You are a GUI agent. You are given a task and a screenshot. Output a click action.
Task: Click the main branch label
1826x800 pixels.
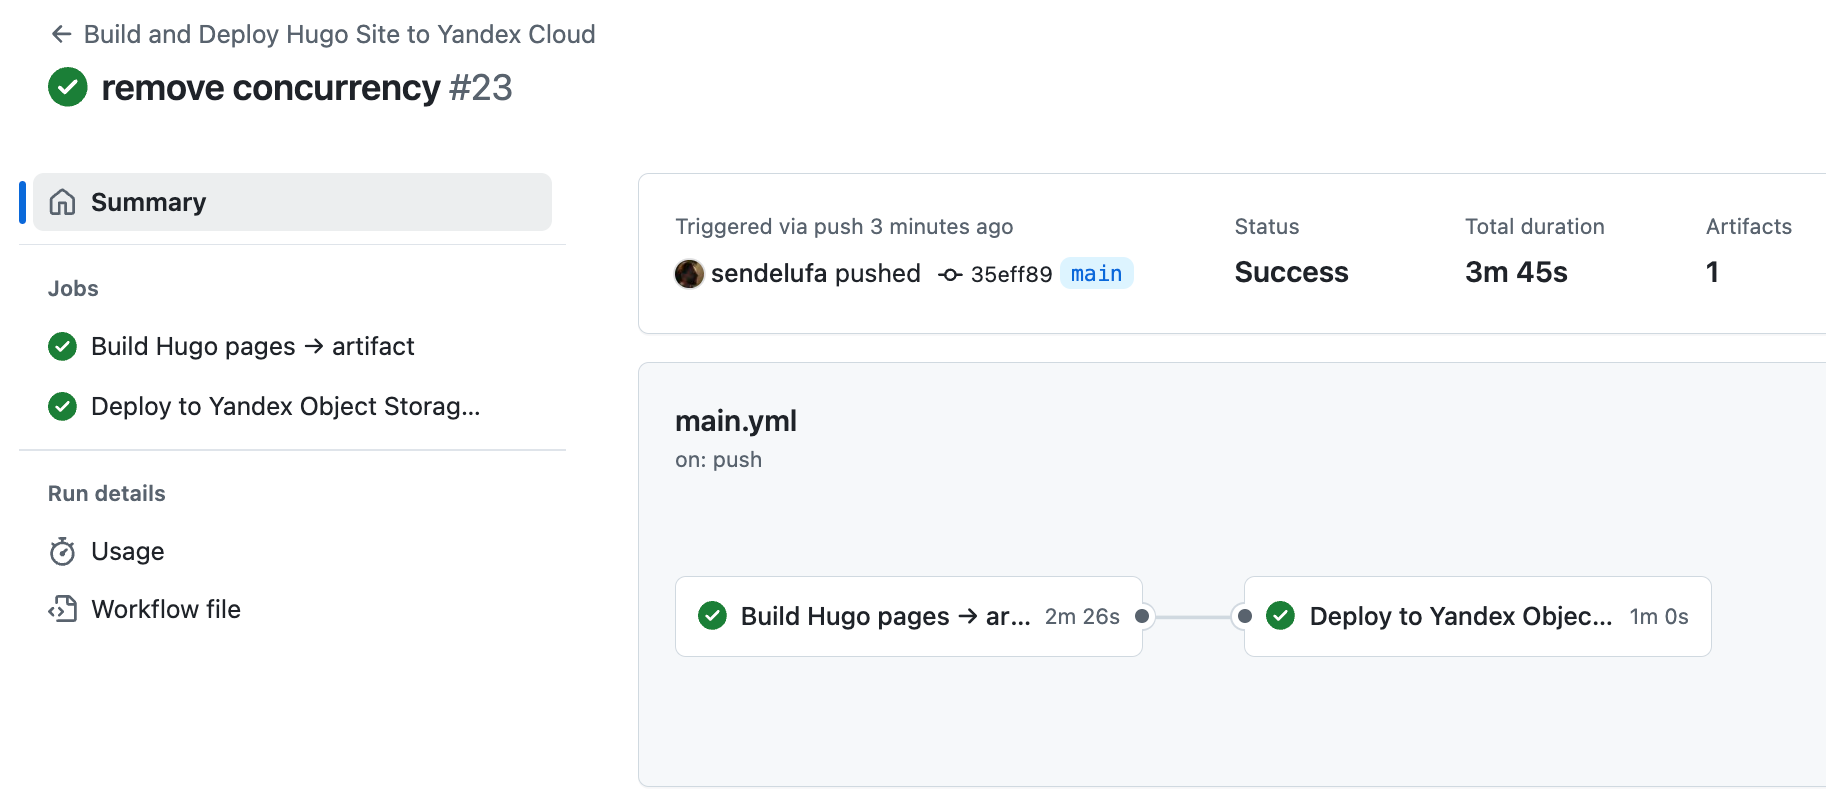(1096, 273)
